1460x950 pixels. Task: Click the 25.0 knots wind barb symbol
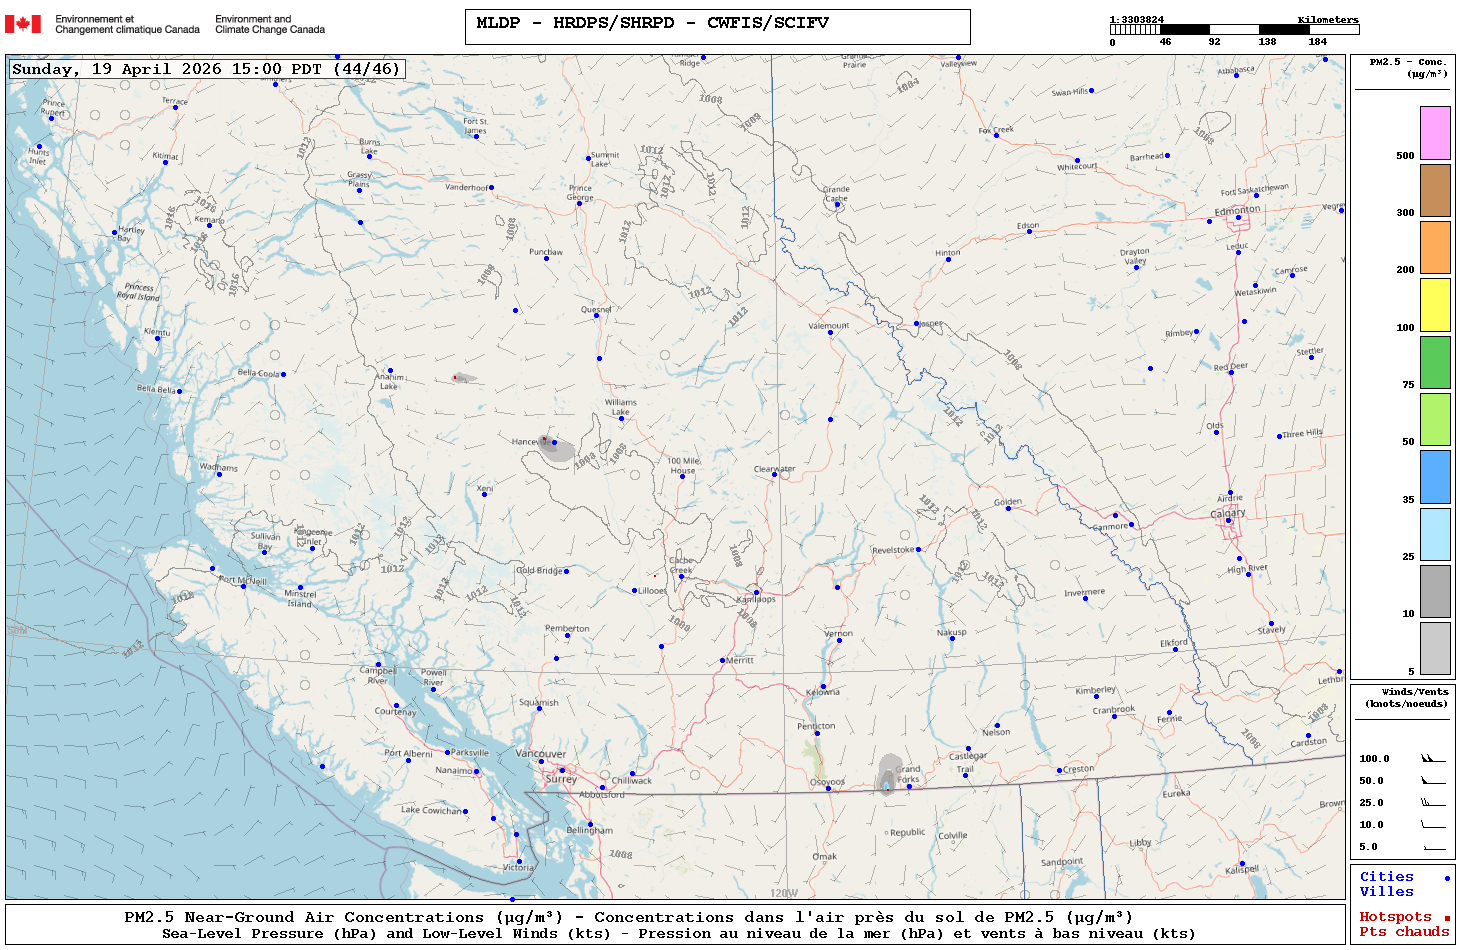1432,803
